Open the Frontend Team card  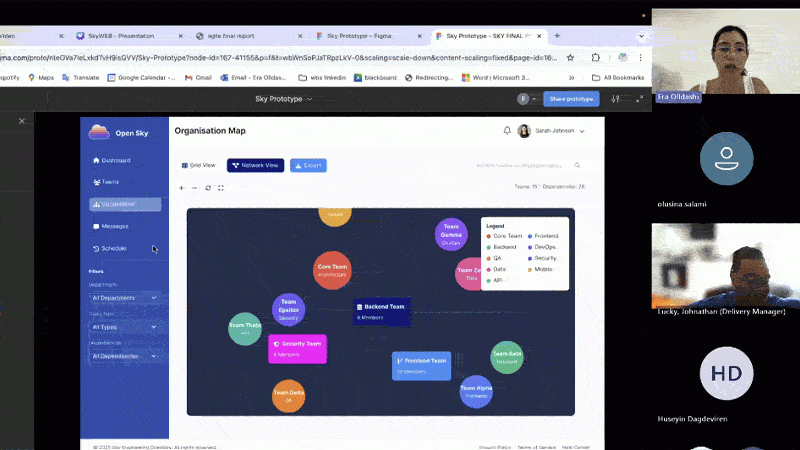click(421, 366)
